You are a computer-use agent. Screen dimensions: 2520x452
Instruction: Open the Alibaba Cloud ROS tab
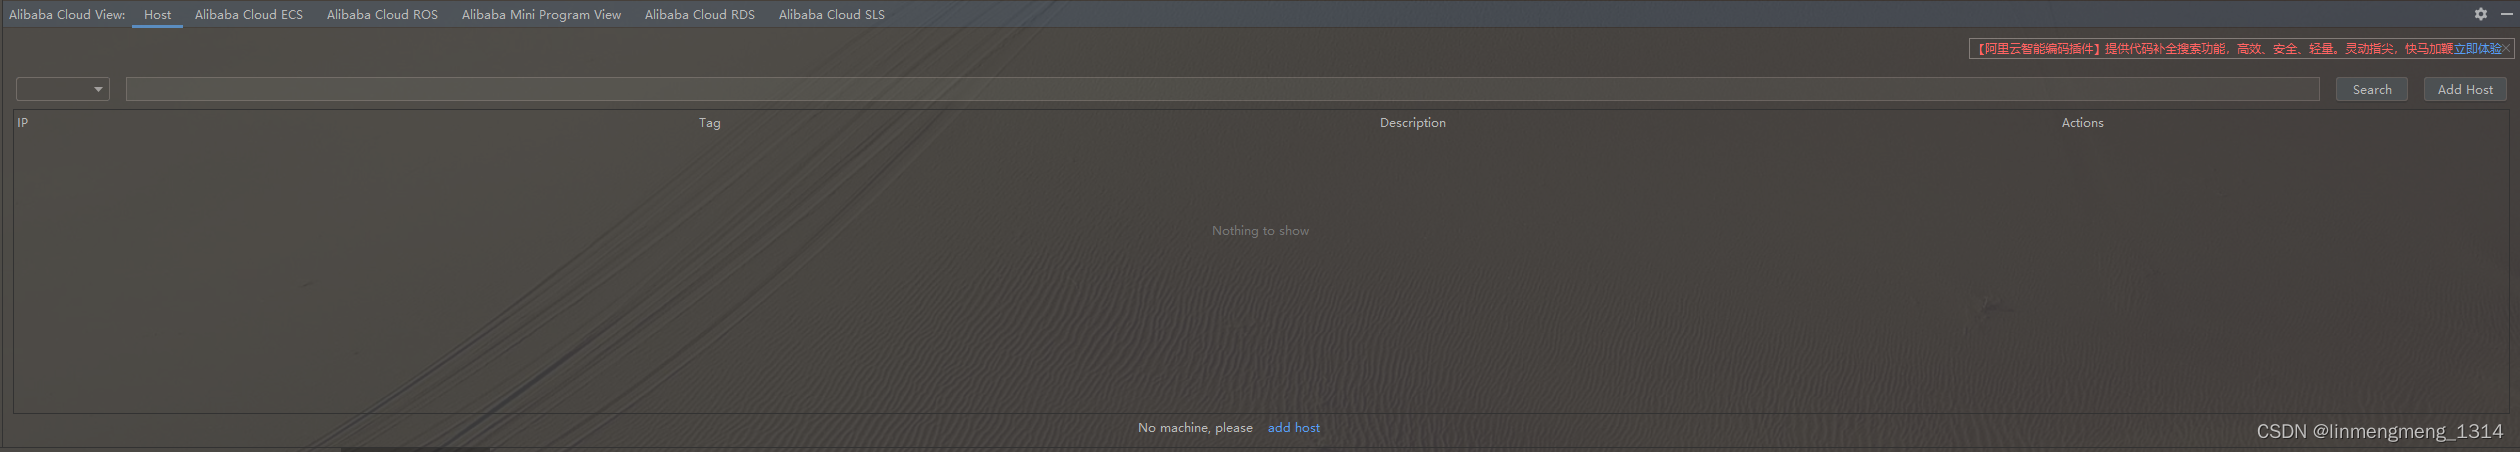click(x=382, y=15)
